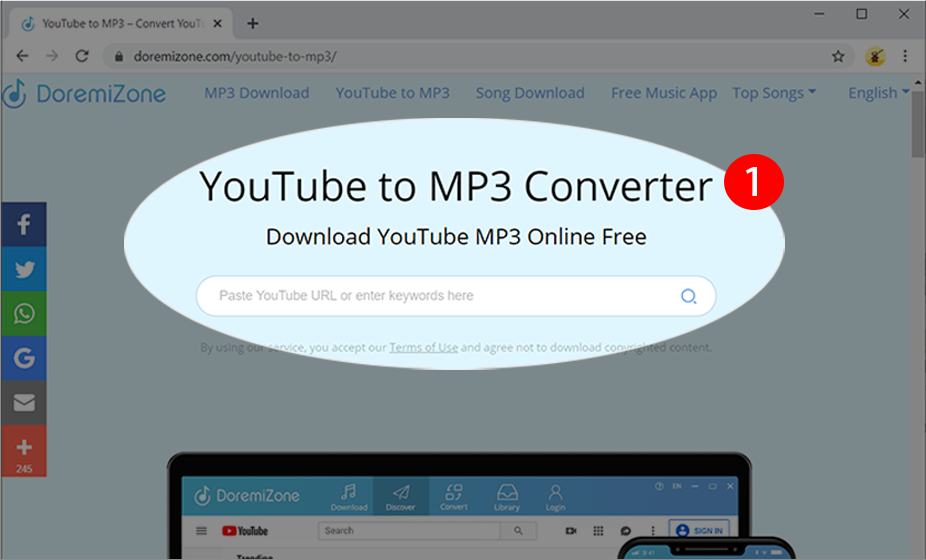Click the messages bubble icon in app preview
Screen dimensions: 926x560
click(x=625, y=530)
